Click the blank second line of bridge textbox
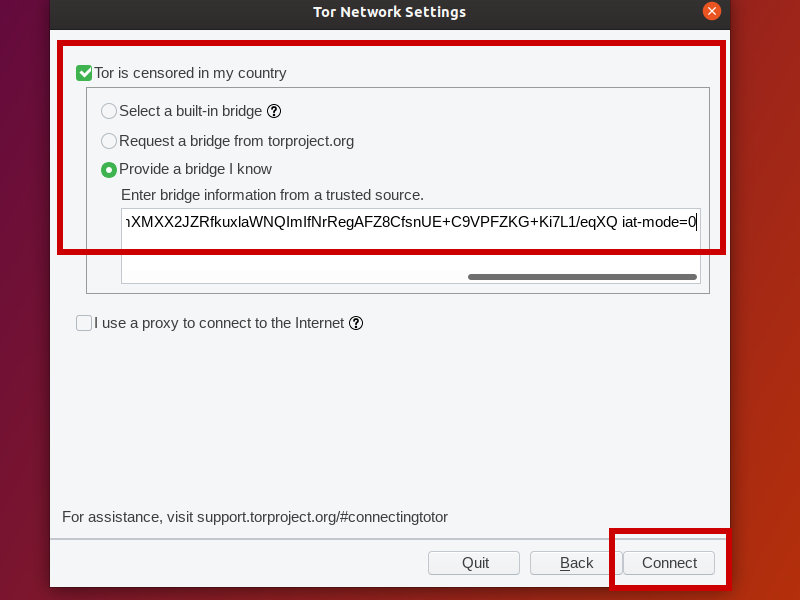 tap(400, 250)
